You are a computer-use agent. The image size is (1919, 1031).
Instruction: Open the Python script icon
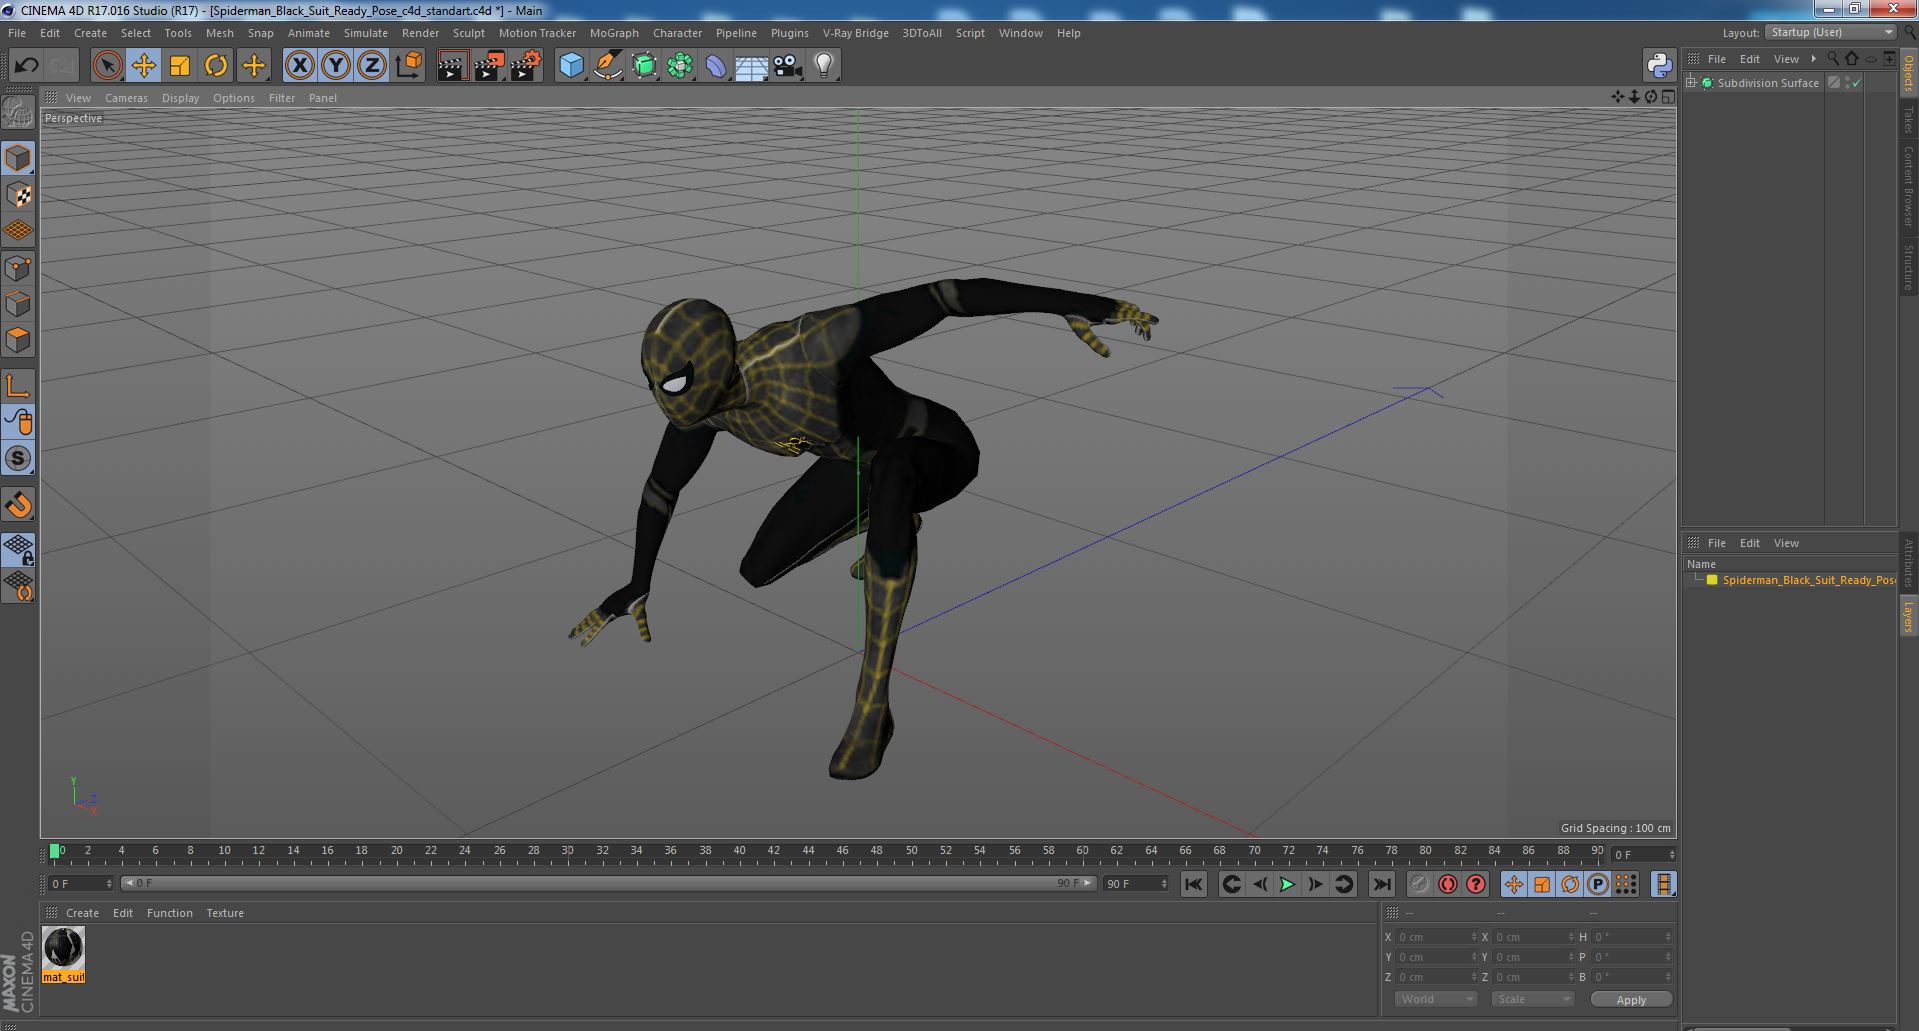pyautogui.click(x=1660, y=66)
